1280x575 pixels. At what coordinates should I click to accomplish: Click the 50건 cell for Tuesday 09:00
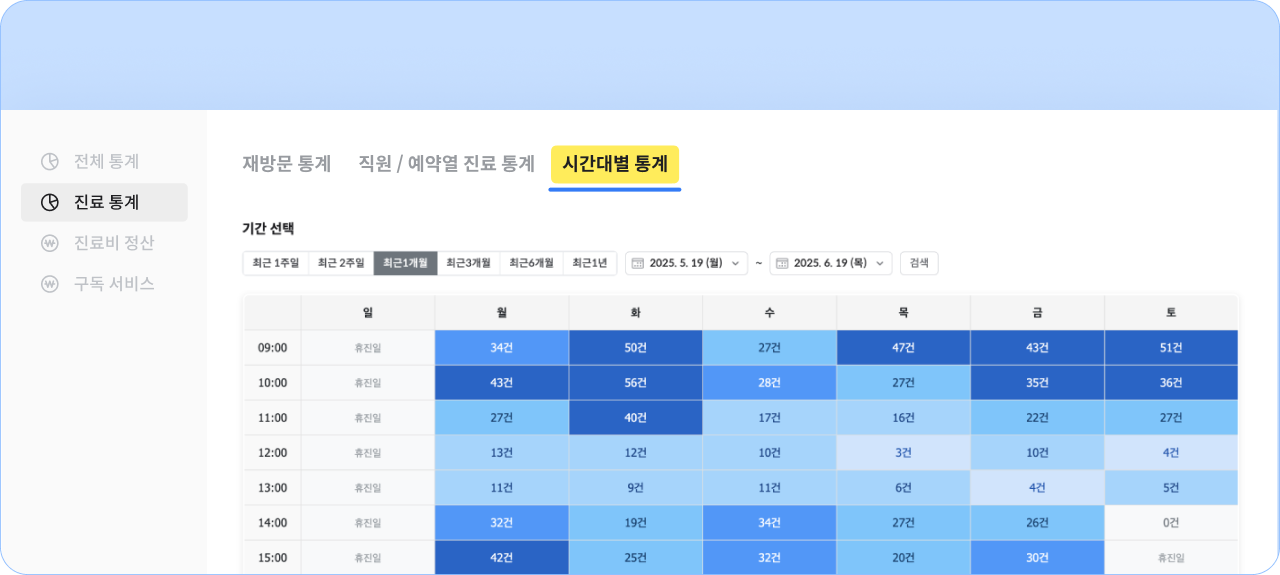636,348
